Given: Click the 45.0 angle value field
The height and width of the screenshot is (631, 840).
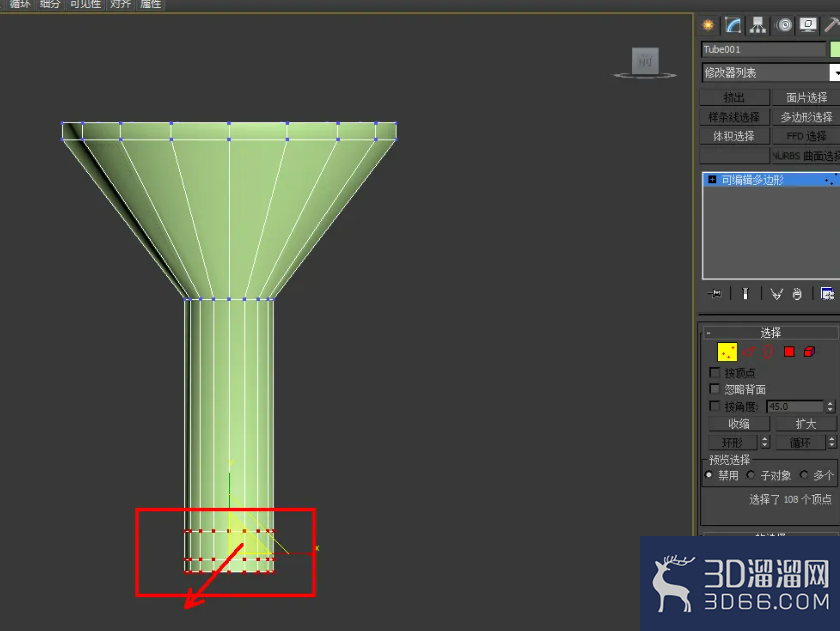Looking at the screenshot, I should click(795, 407).
